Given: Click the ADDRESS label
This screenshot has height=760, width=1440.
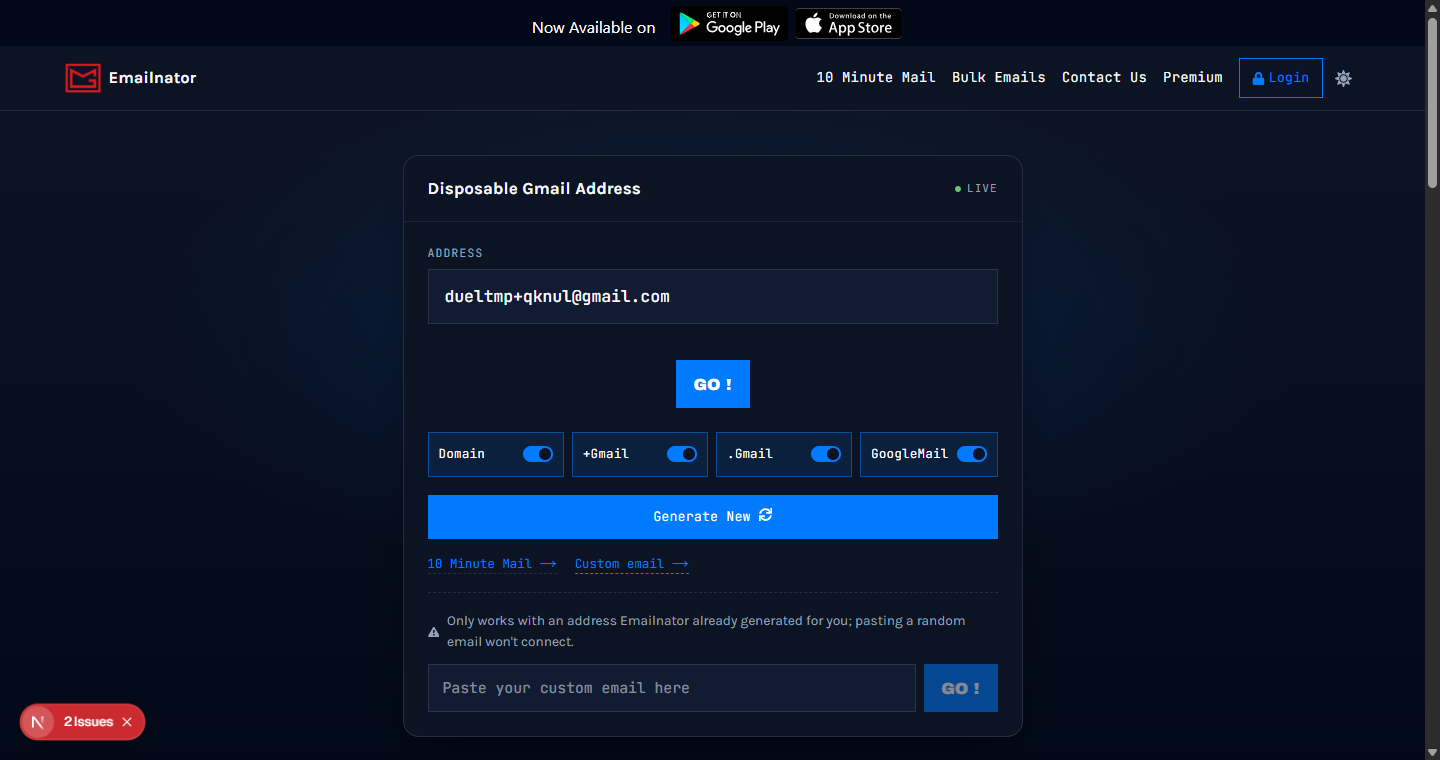Looking at the screenshot, I should [455, 253].
